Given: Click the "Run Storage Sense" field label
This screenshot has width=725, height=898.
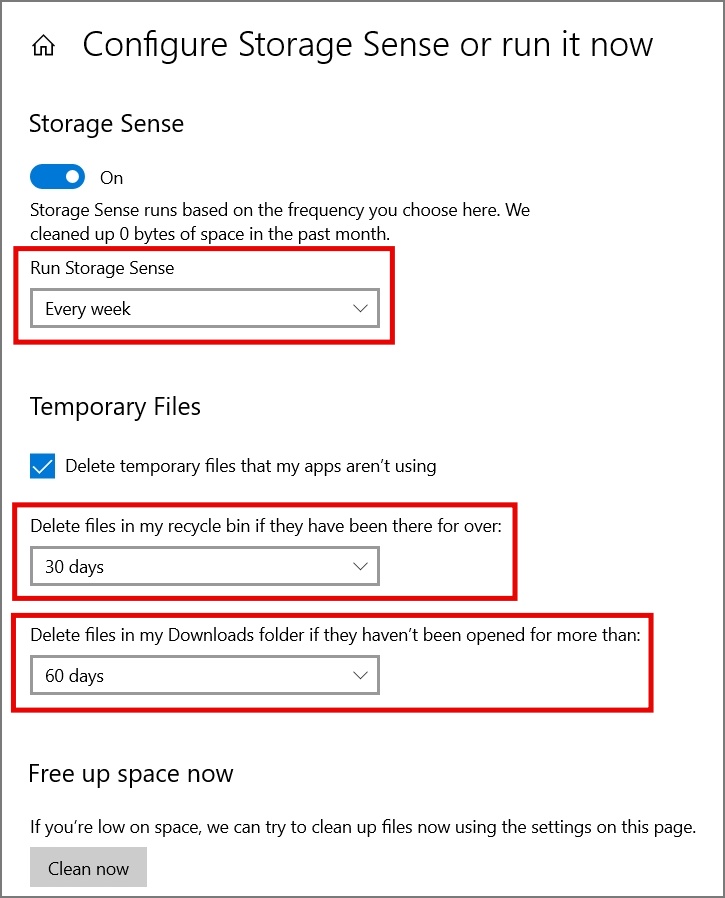Looking at the screenshot, I should (x=102, y=268).
